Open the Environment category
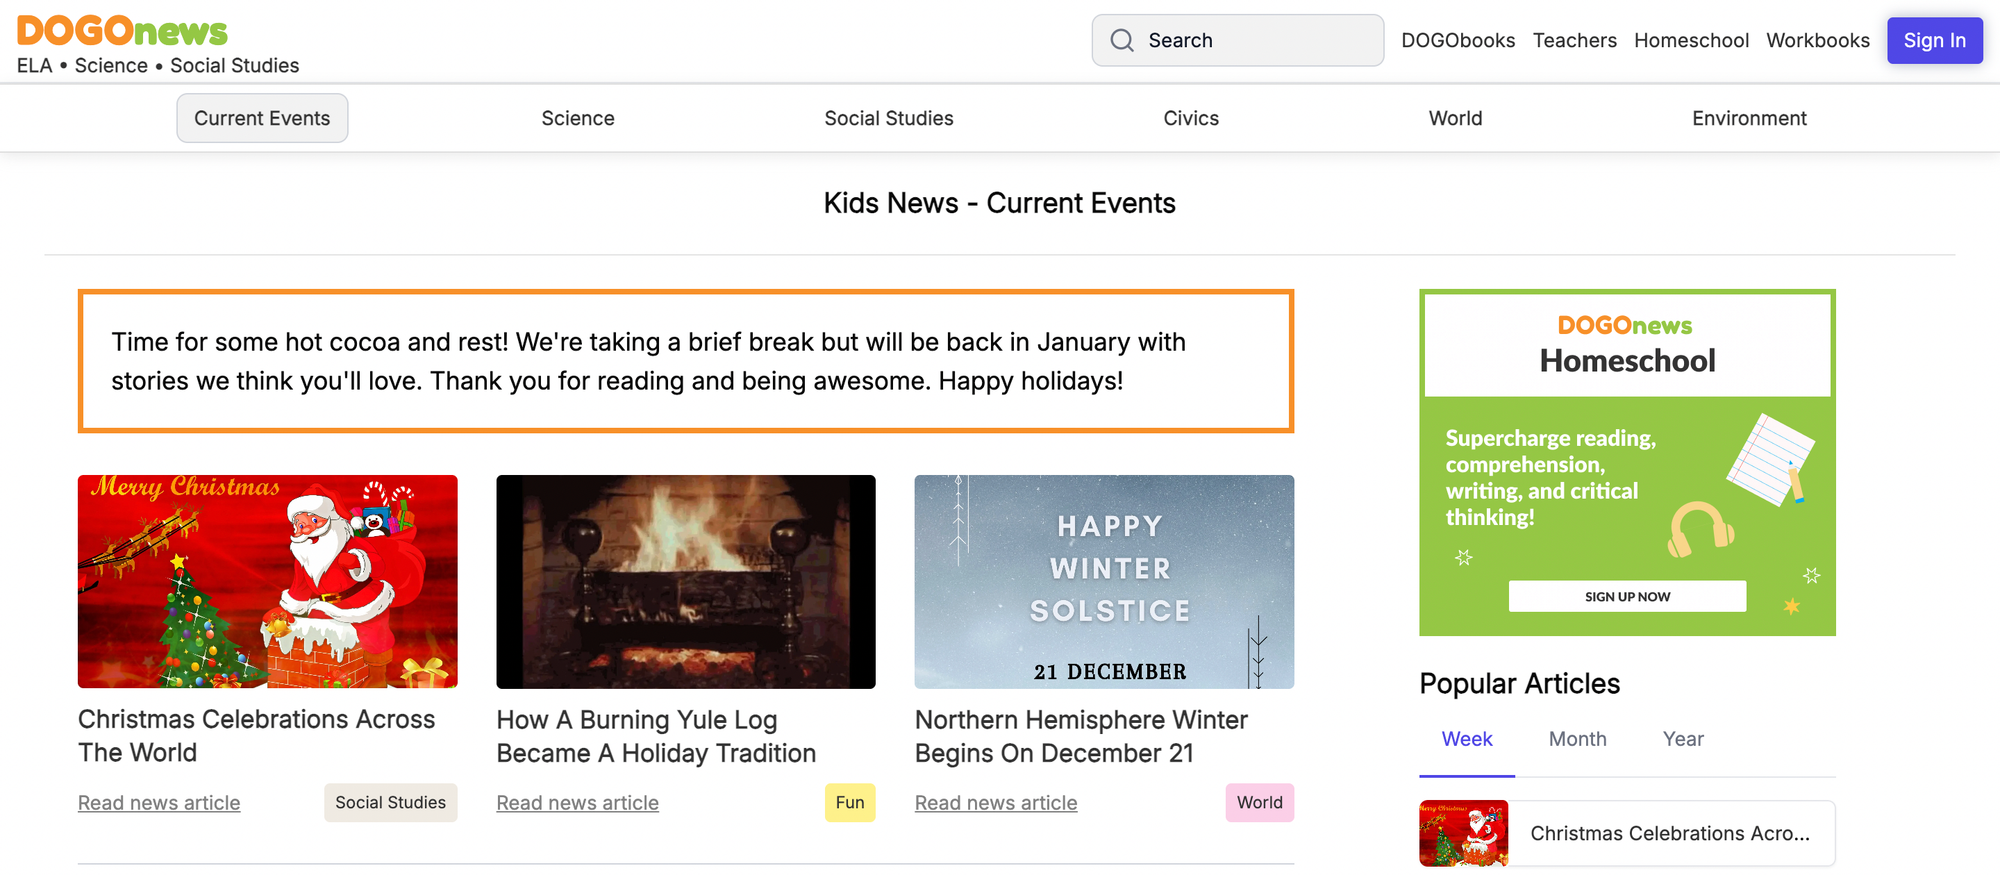2000x875 pixels. pos(1749,118)
